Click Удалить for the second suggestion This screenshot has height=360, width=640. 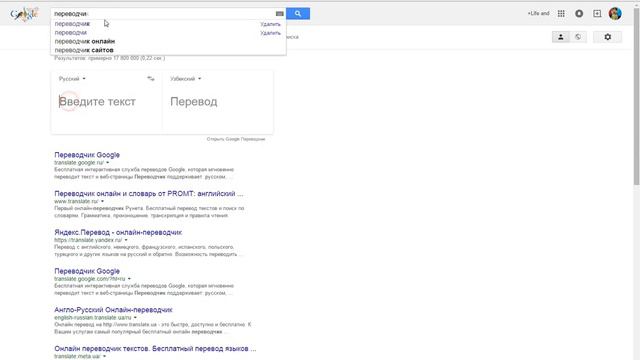[x=270, y=33]
